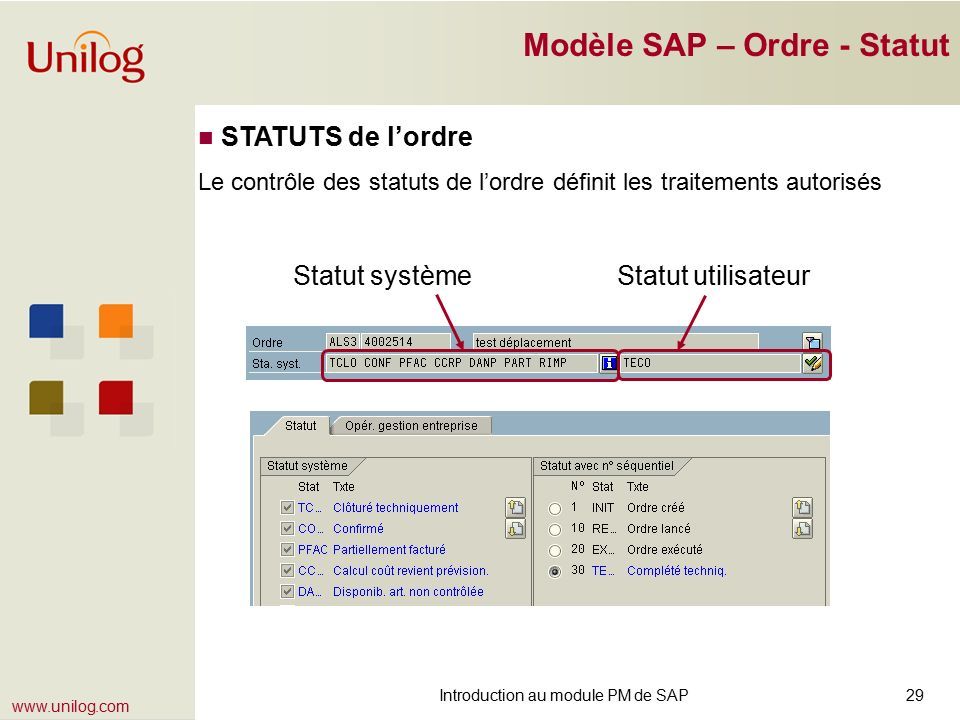Click page-down icon in Statut avec n° séquentiel
The image size is (960, 720).
(803, 528)
